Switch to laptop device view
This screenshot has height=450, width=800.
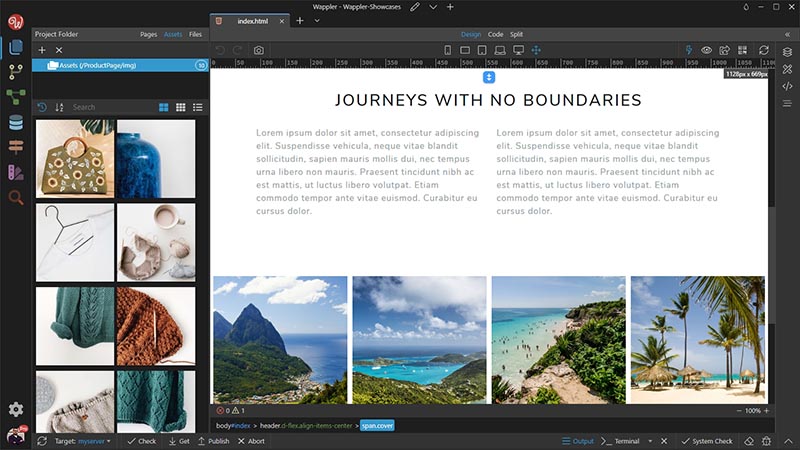pos(500,50)
